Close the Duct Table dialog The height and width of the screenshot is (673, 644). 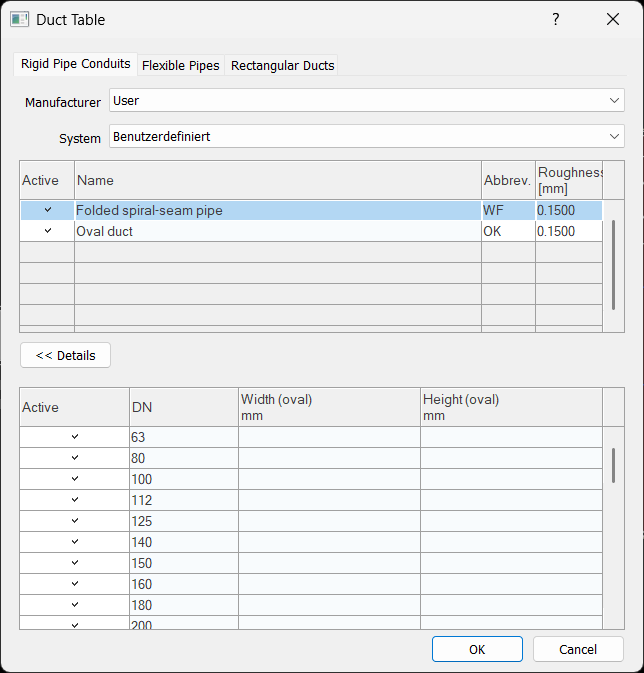point(613,19)
